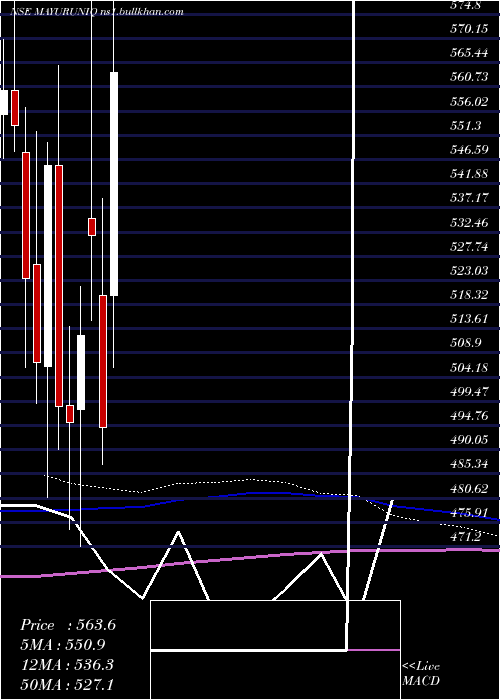Click the 12MA : 536.3 value

click(67, 665)
